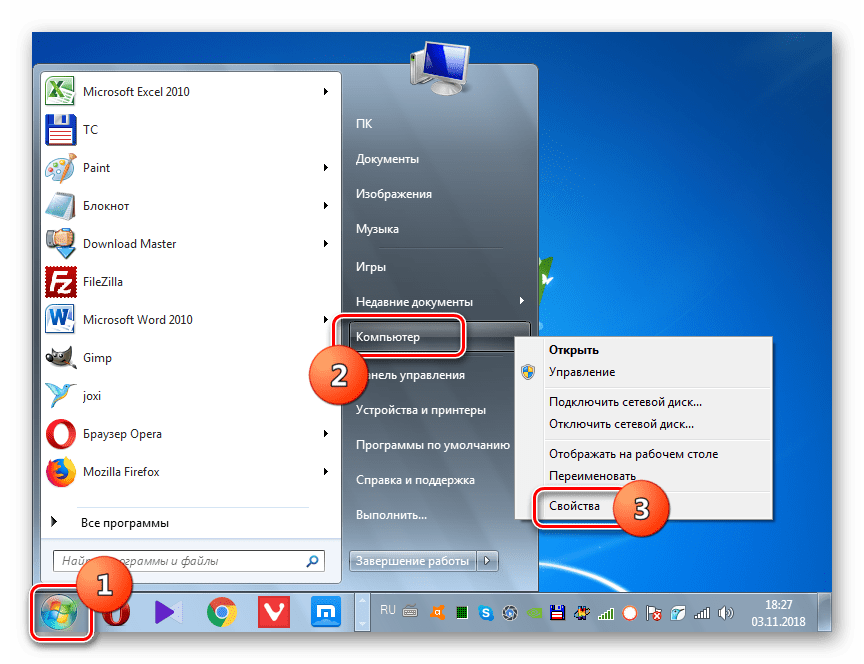
Task: Open Музыка library link
Action: tap(377, 229)
